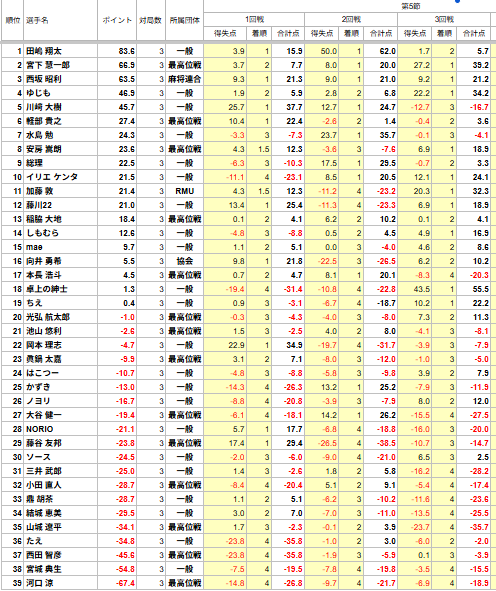Image resolution: width=496 pixels, height=591 pixels.
Task: Select player name 稲脇 大地
Action: [x=44, y=219]
